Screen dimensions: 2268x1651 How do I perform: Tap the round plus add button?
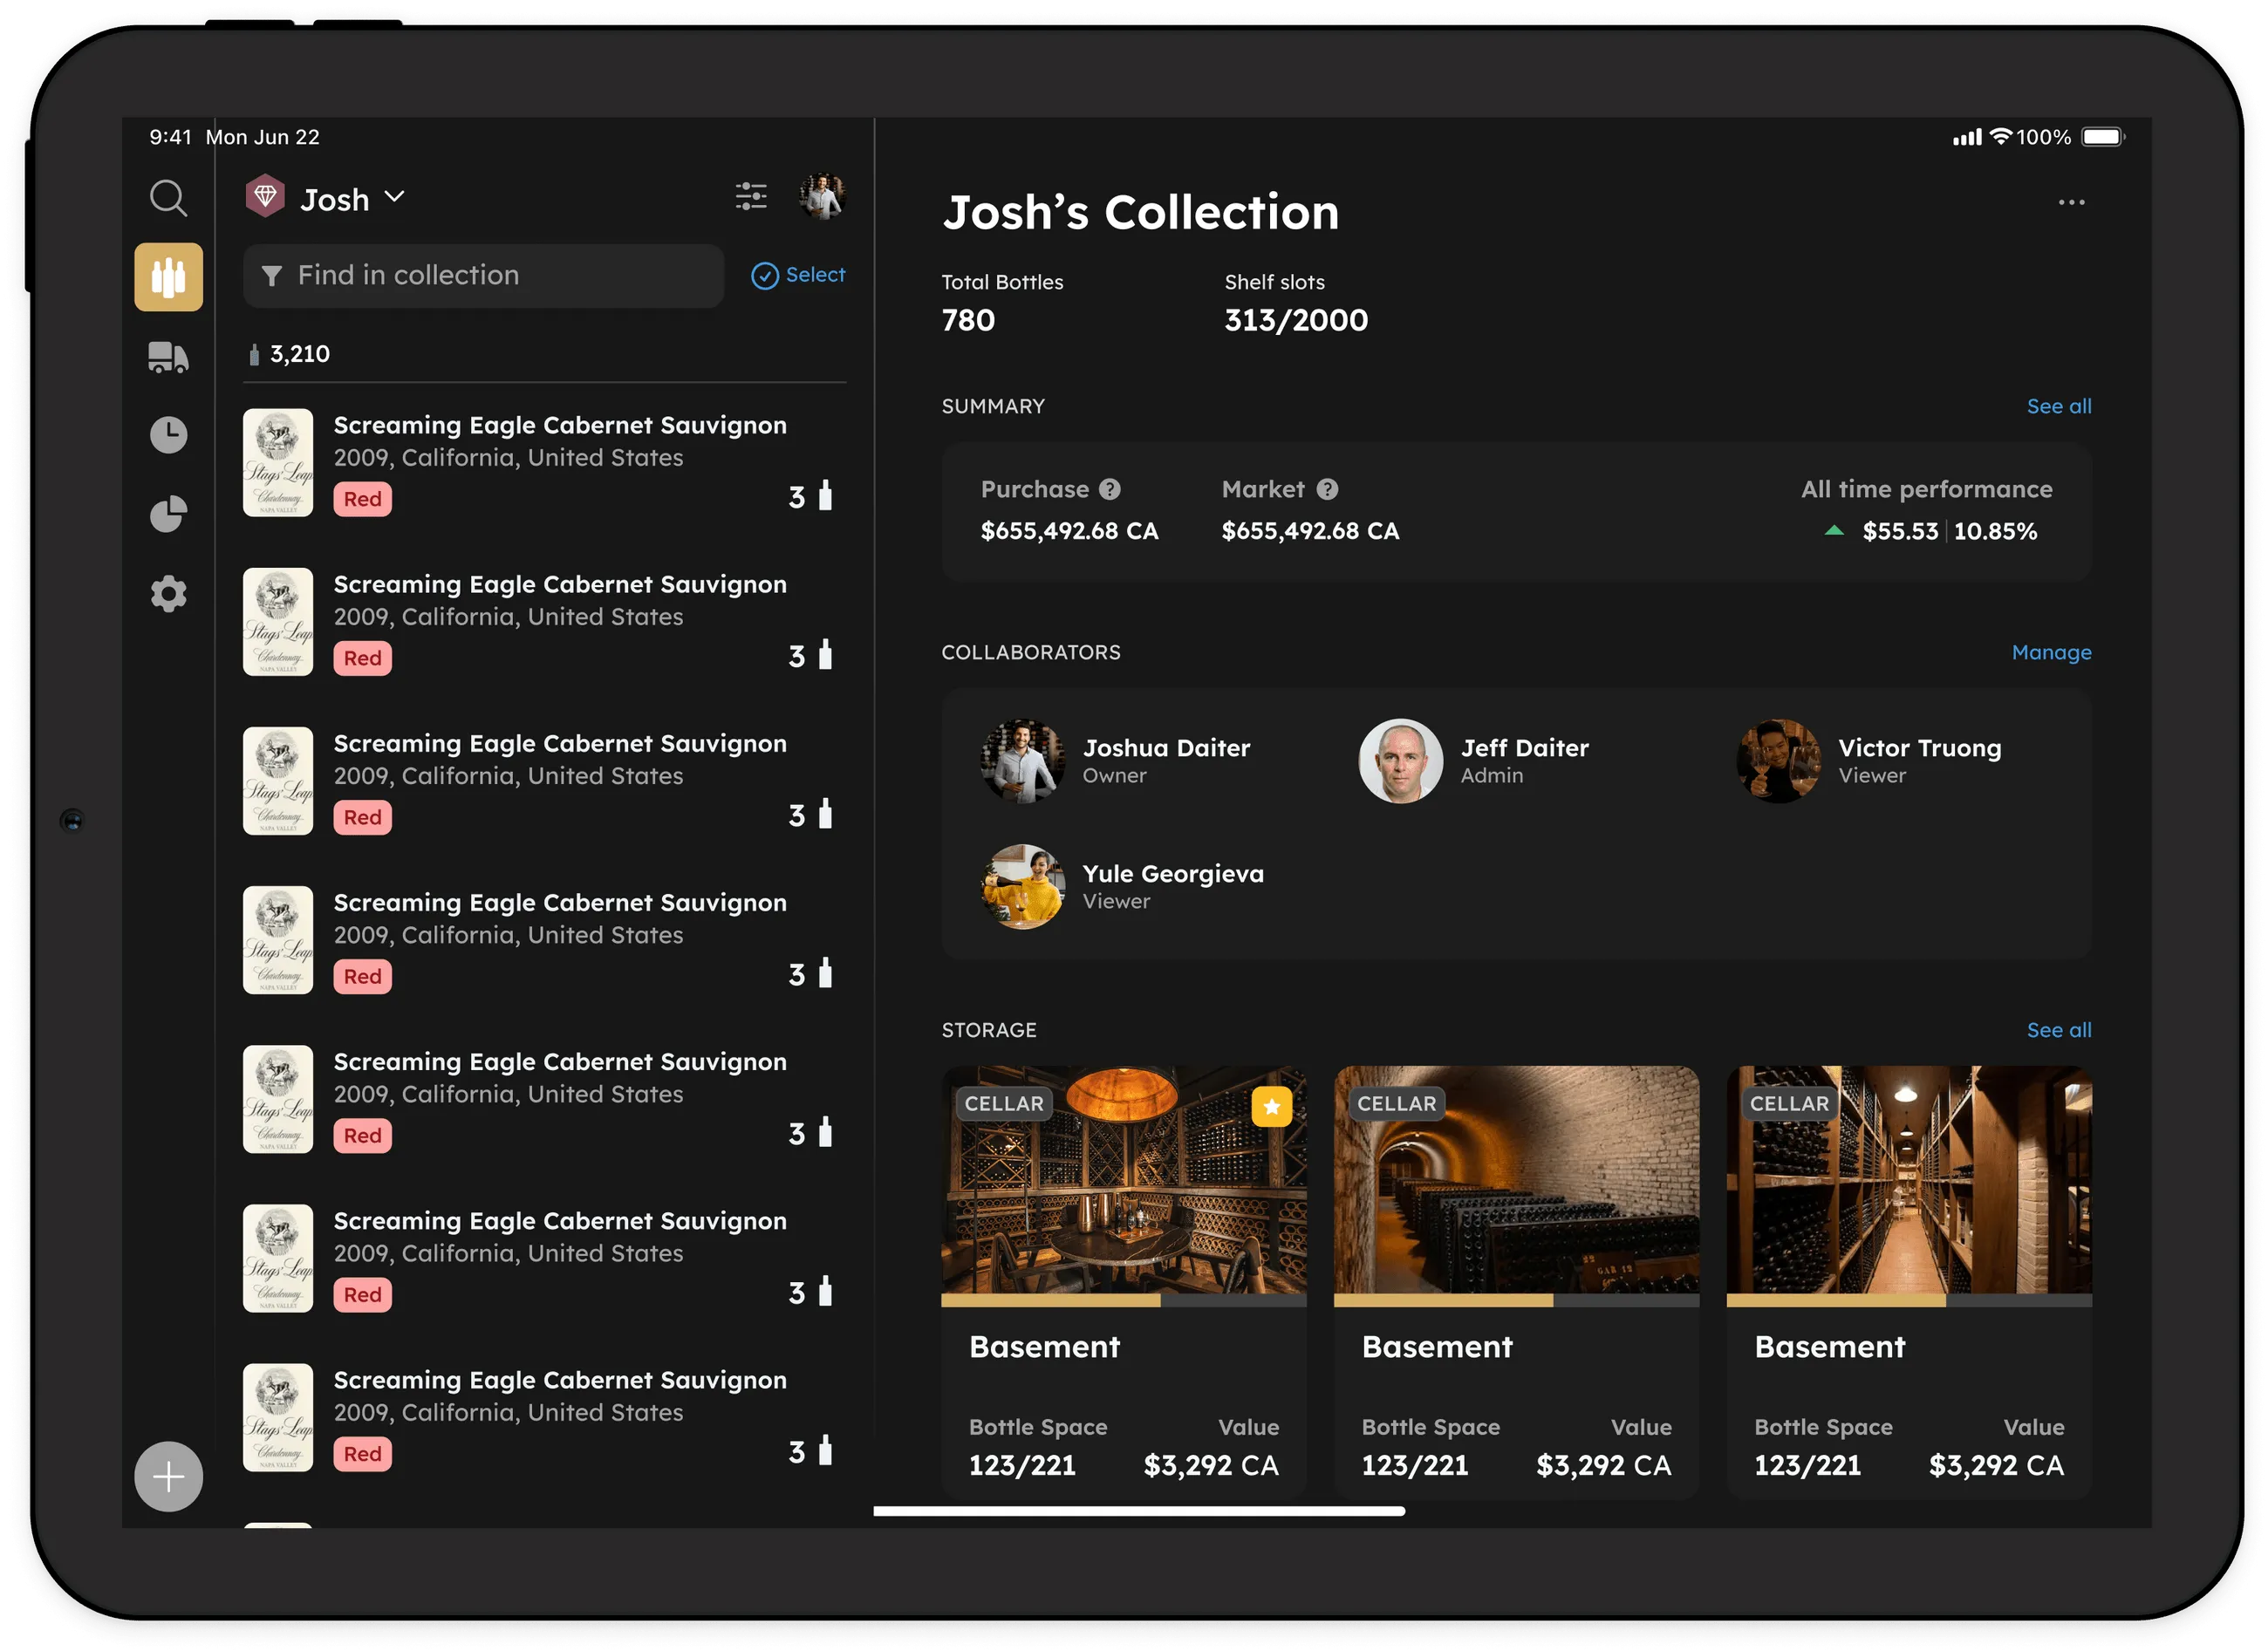click(x=168, y=1476)
